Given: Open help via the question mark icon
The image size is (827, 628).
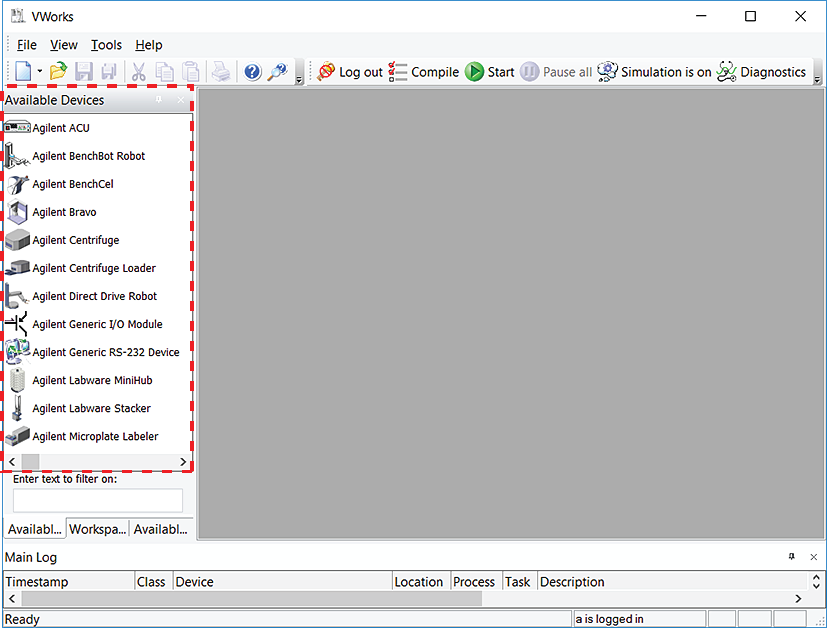Looking at the screenshot, I should [x=252, y=72].
